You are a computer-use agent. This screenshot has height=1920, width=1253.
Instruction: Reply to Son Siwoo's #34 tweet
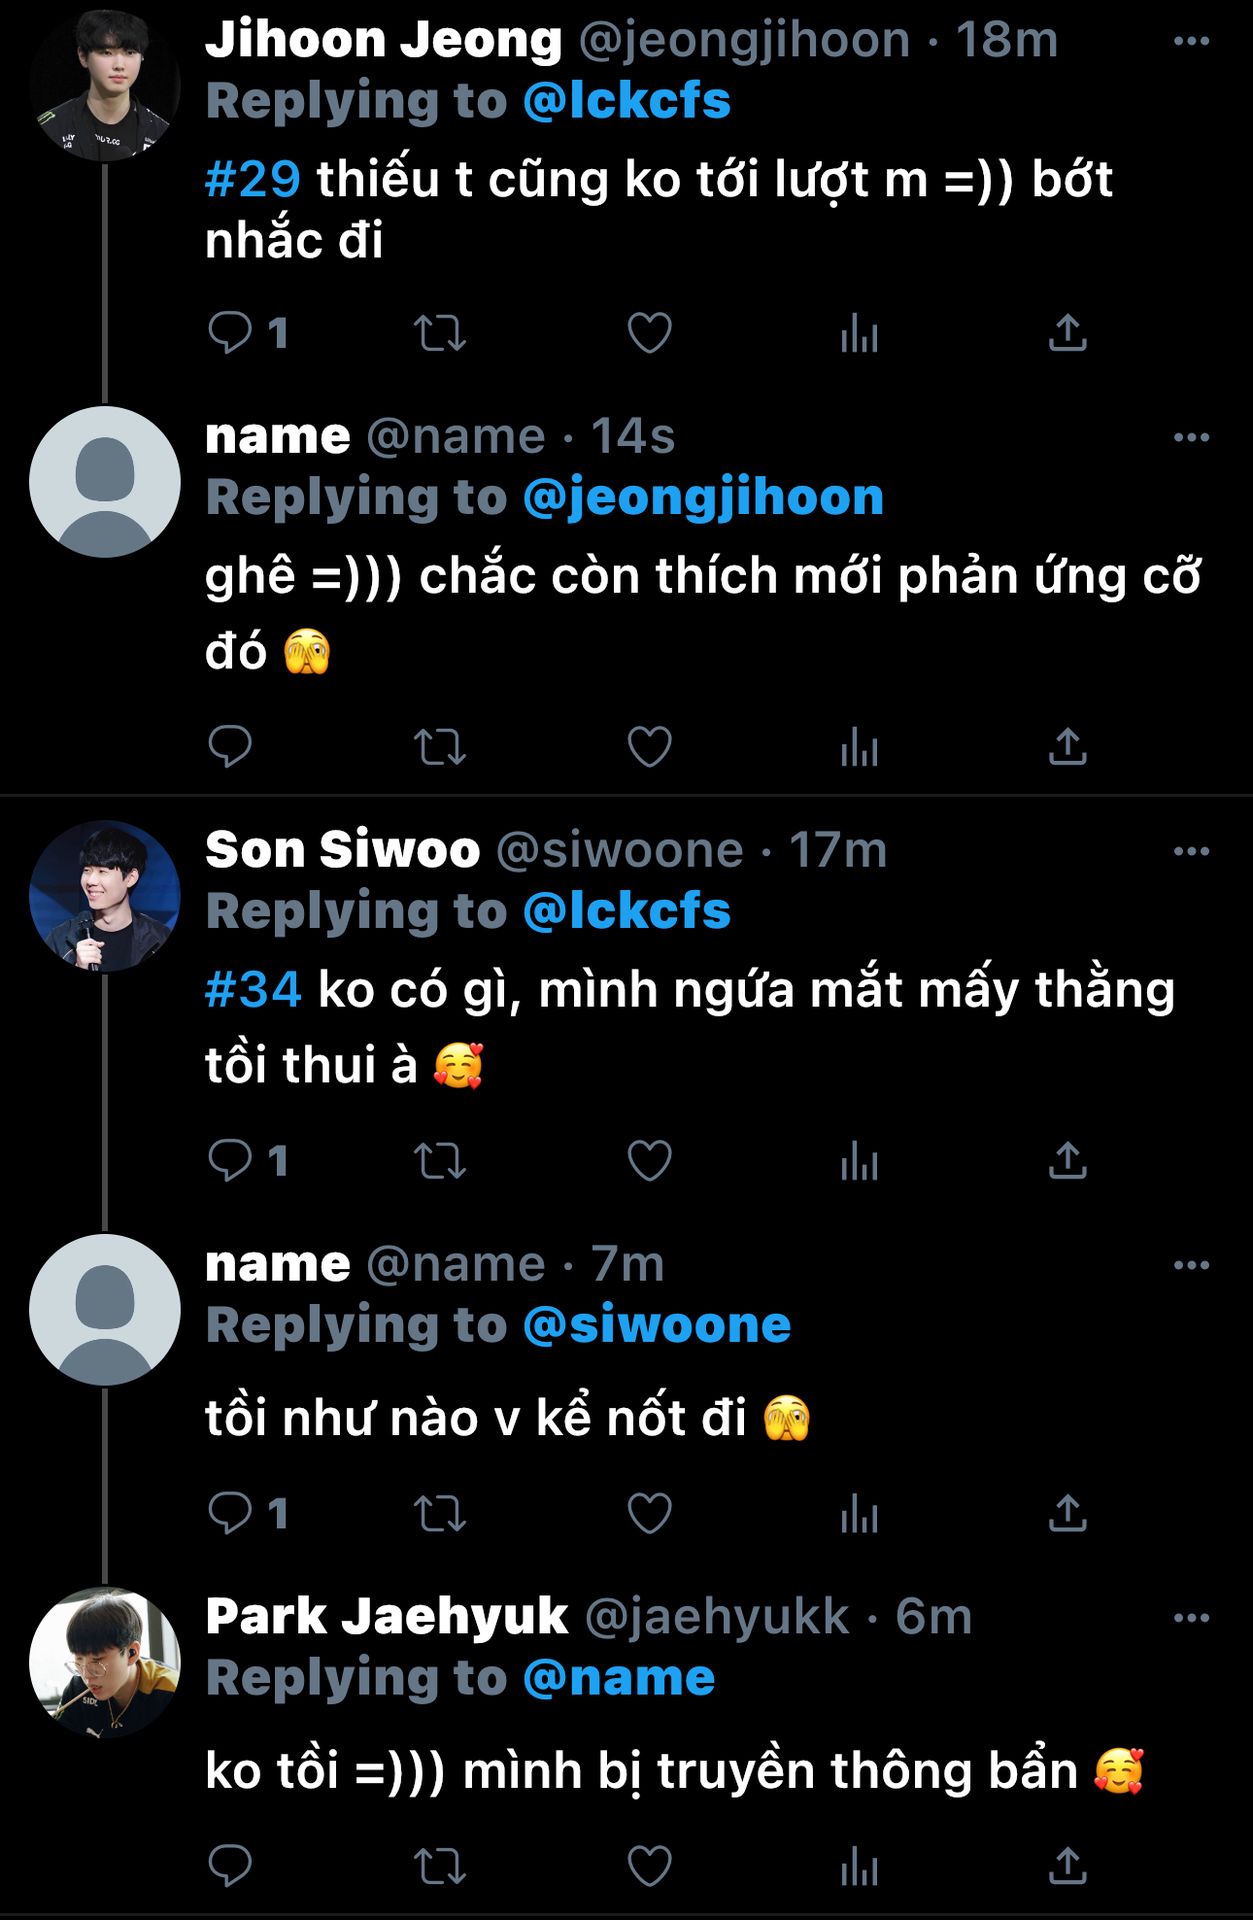pos(230,1161)
